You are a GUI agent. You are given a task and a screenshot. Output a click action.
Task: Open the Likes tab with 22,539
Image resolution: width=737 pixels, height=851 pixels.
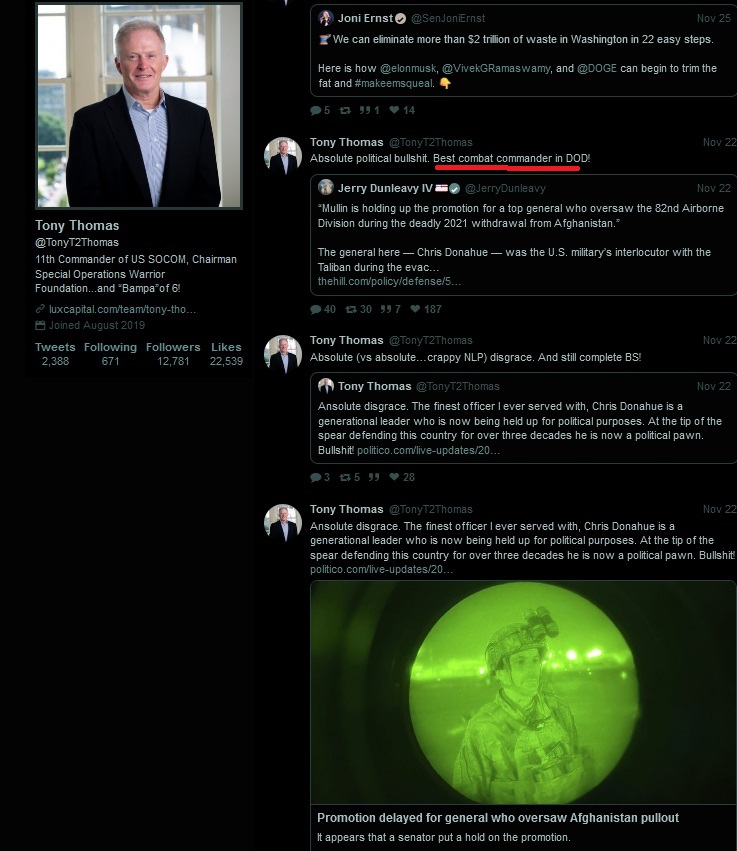(226, 354)
